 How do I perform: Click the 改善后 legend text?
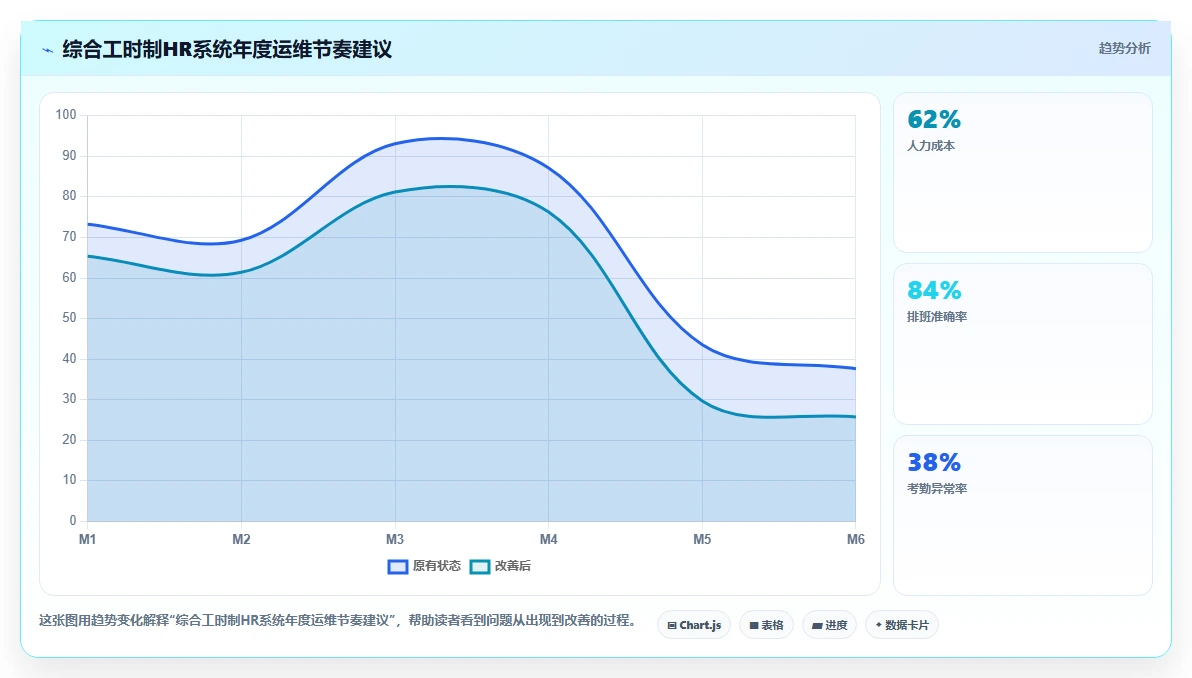512,566
